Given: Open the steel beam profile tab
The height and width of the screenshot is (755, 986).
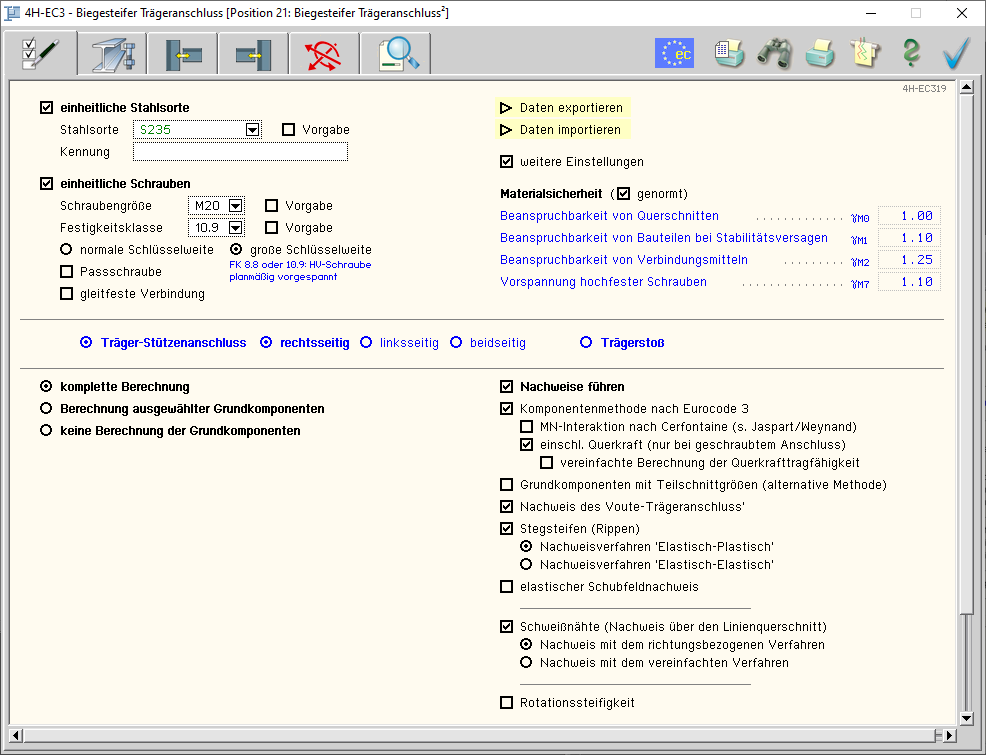Looking at the screenshot, I should click(111, 53).
